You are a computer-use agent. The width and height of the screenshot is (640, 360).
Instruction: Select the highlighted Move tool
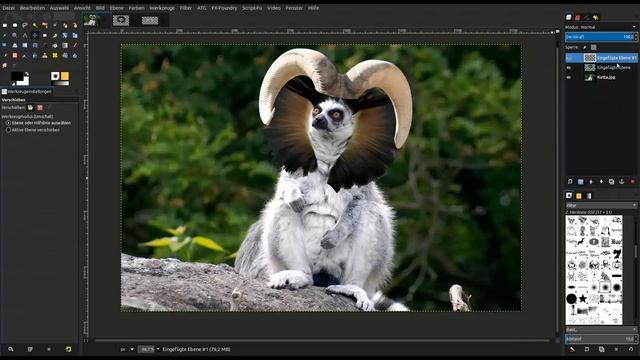(x=35, y=36)
